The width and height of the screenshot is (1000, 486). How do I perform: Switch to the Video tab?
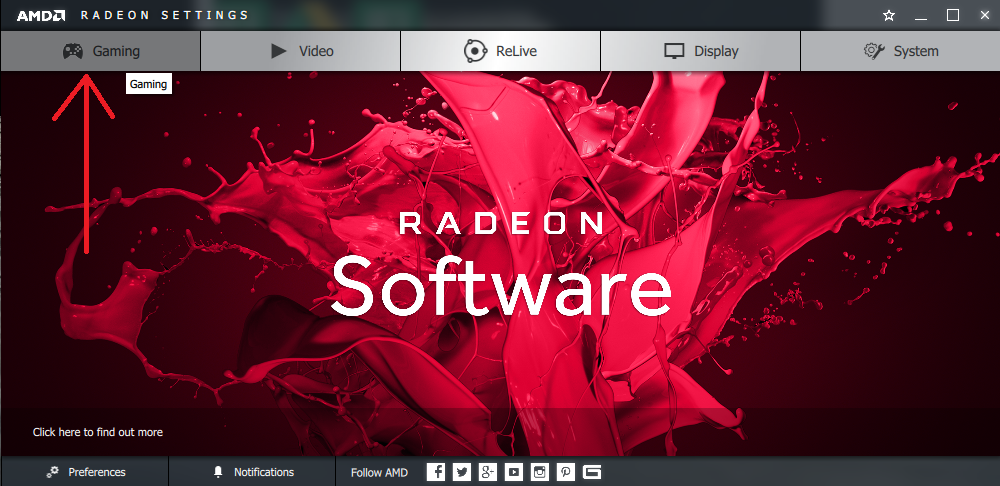coord(300,51)
